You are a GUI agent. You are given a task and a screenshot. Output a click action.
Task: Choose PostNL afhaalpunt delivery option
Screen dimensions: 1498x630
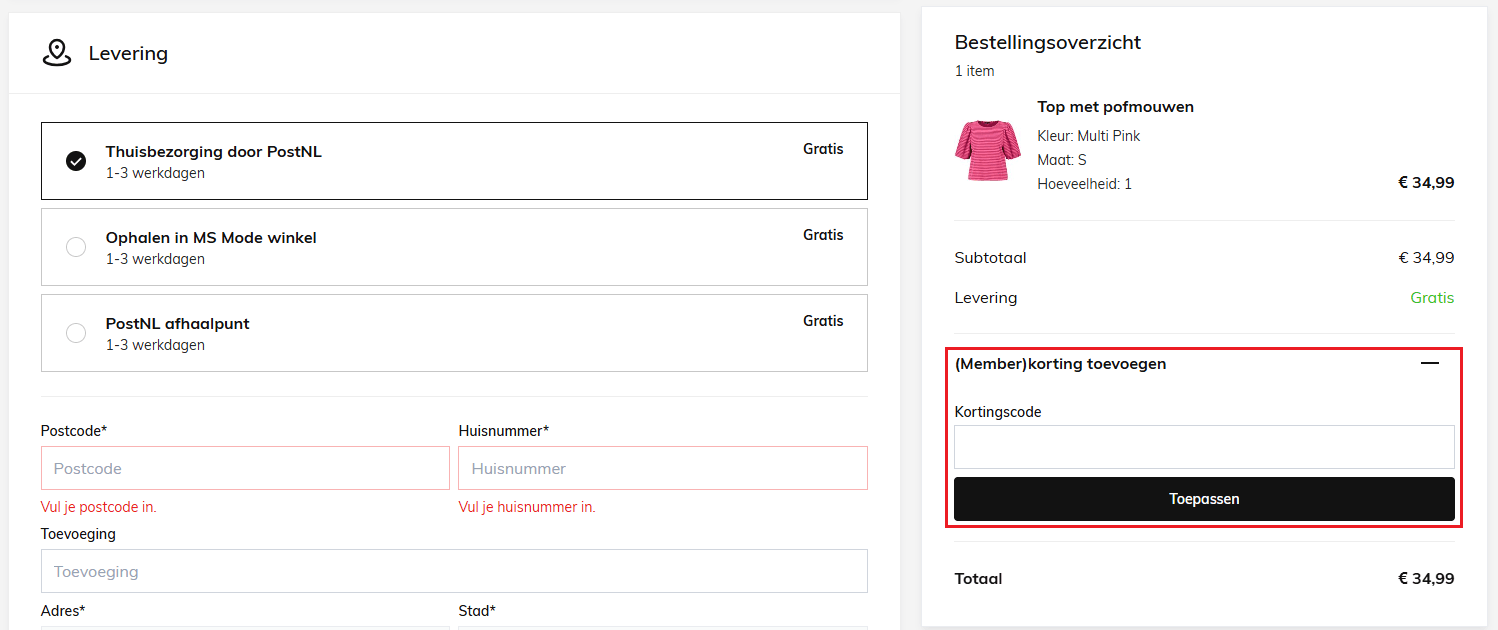click(454, 333)
